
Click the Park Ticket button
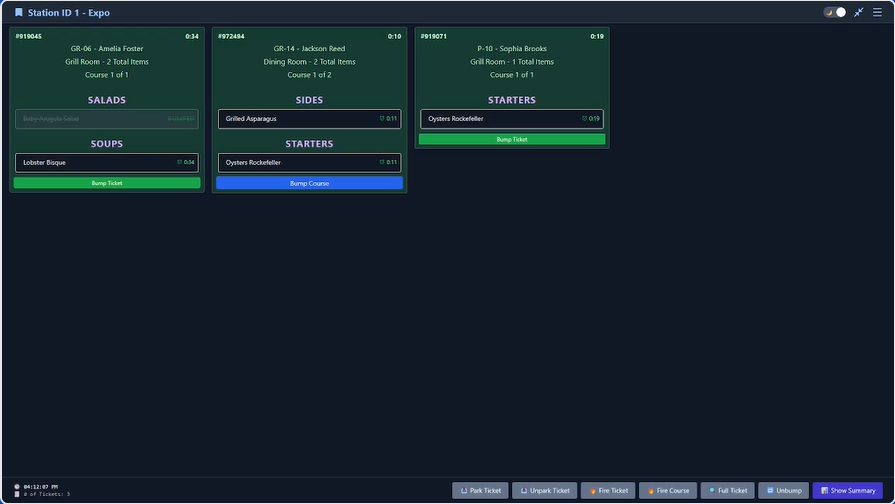point(480,490)
